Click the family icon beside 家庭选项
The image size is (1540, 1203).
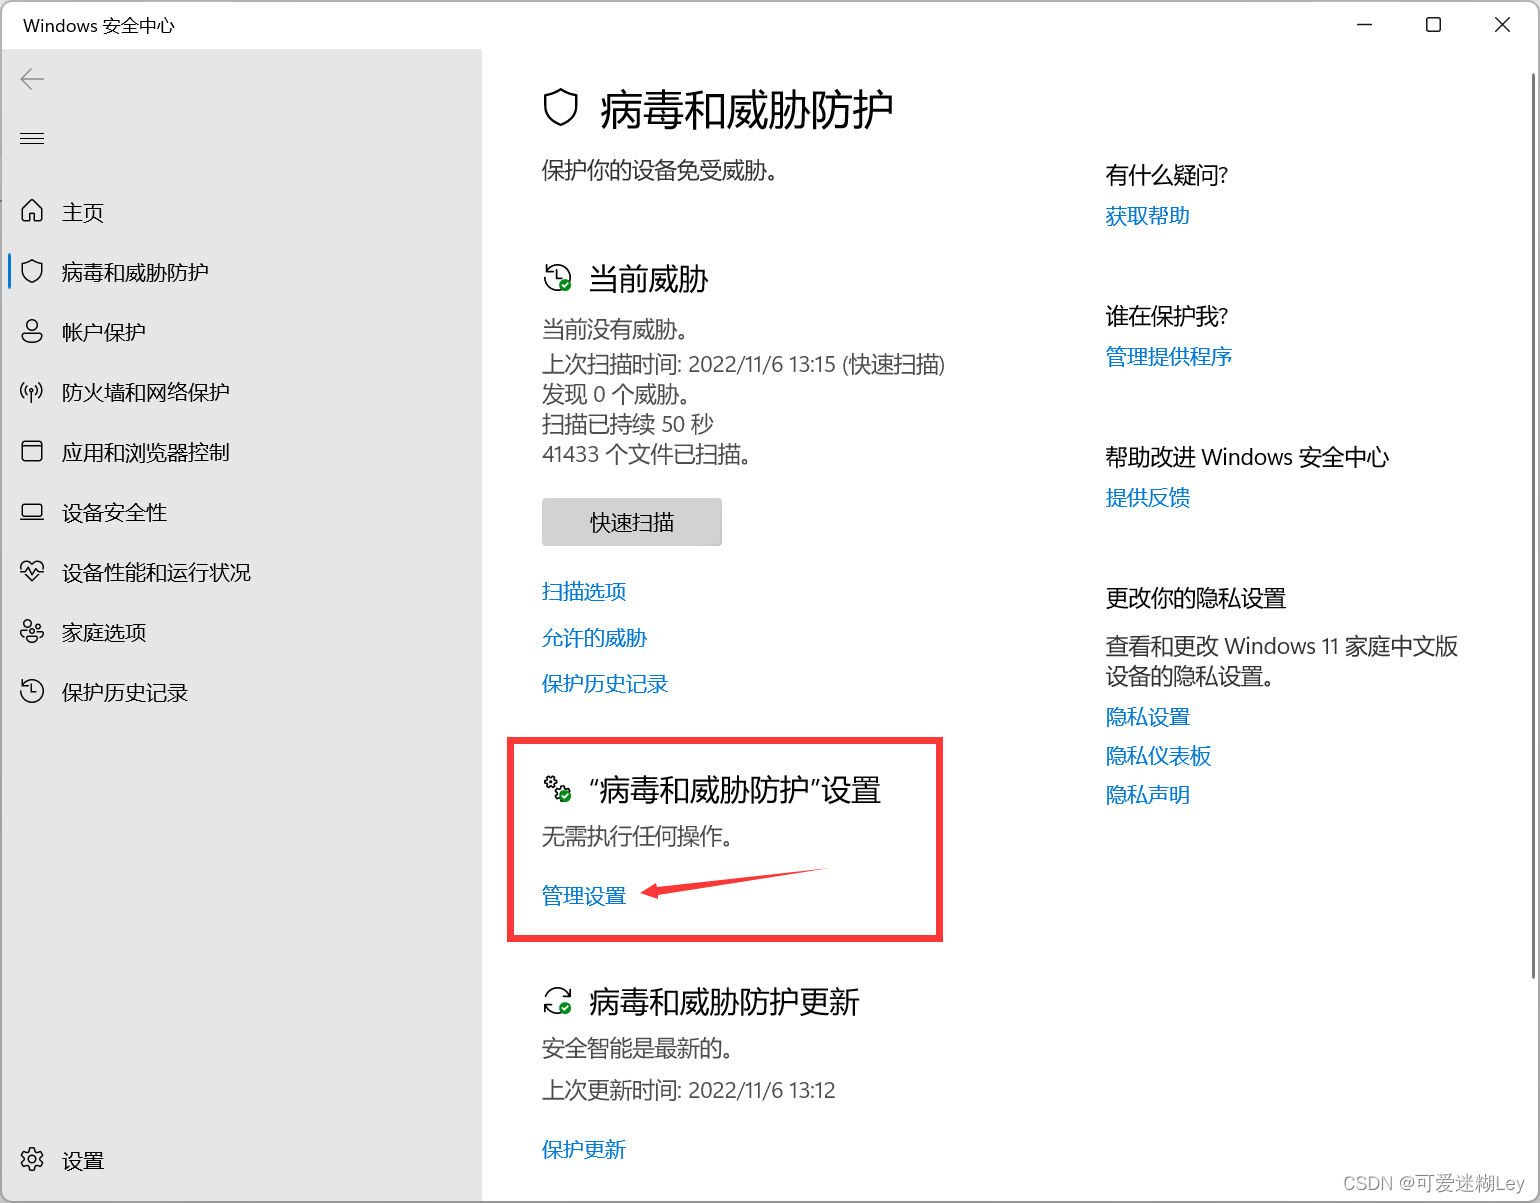click(x=32, y=631)
